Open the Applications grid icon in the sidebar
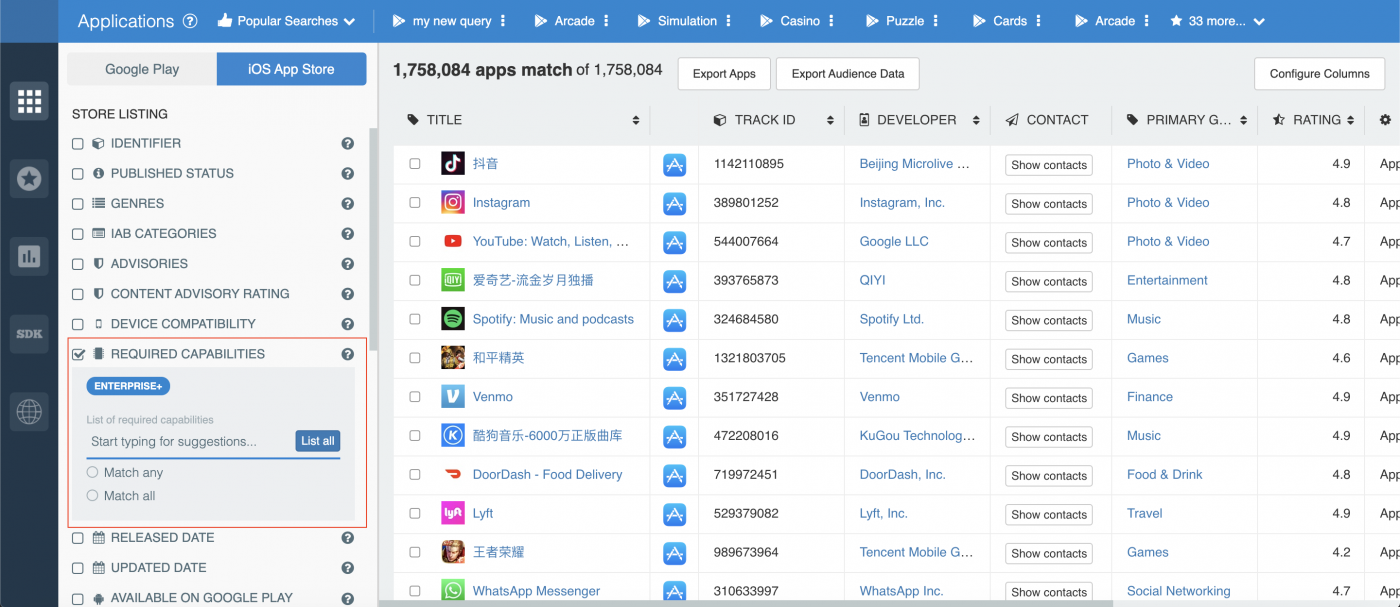This screenshot has height=607, width=1400. [29, 100]
